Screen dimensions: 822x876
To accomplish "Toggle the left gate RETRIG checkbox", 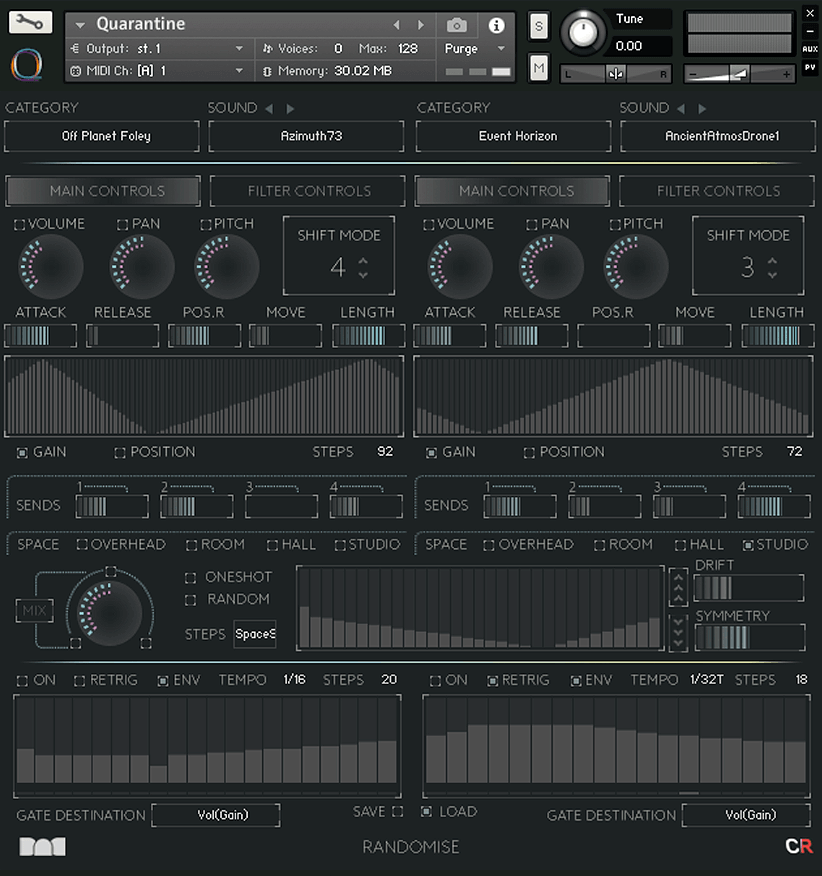I will point(80,680).
